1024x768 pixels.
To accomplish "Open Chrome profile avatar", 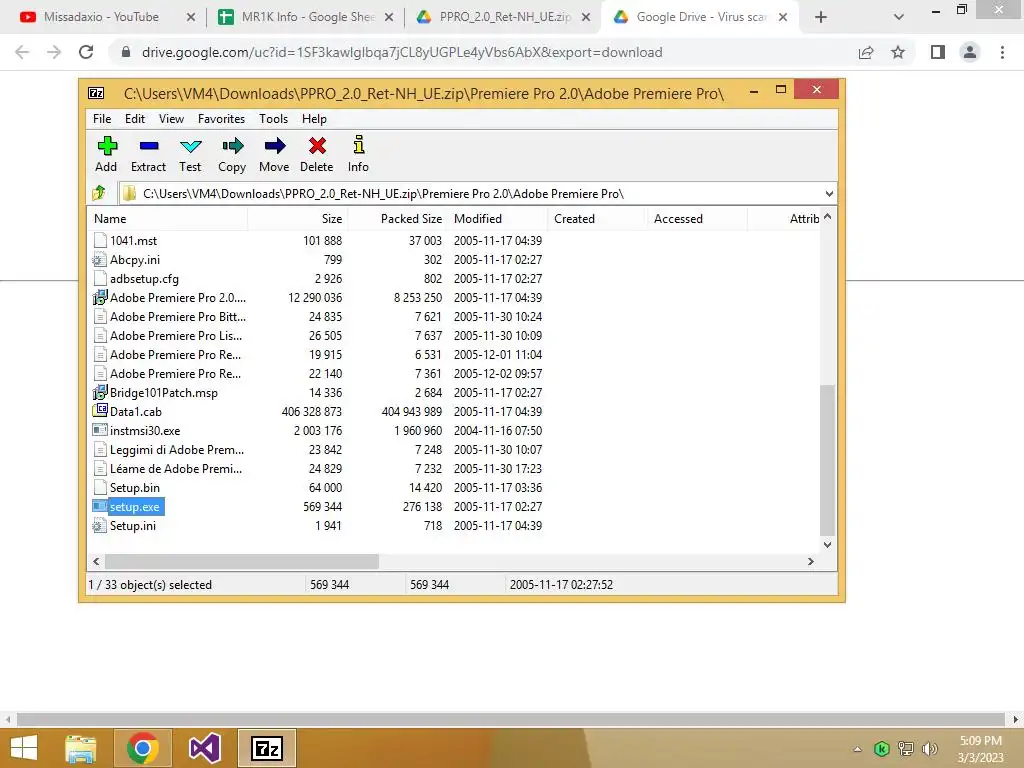I will tap(970, 52).
